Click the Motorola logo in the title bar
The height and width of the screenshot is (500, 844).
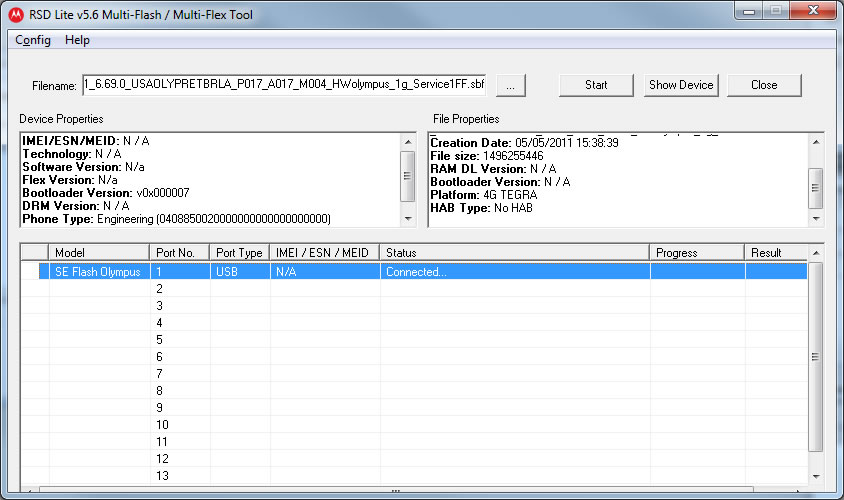coord(16,15)
